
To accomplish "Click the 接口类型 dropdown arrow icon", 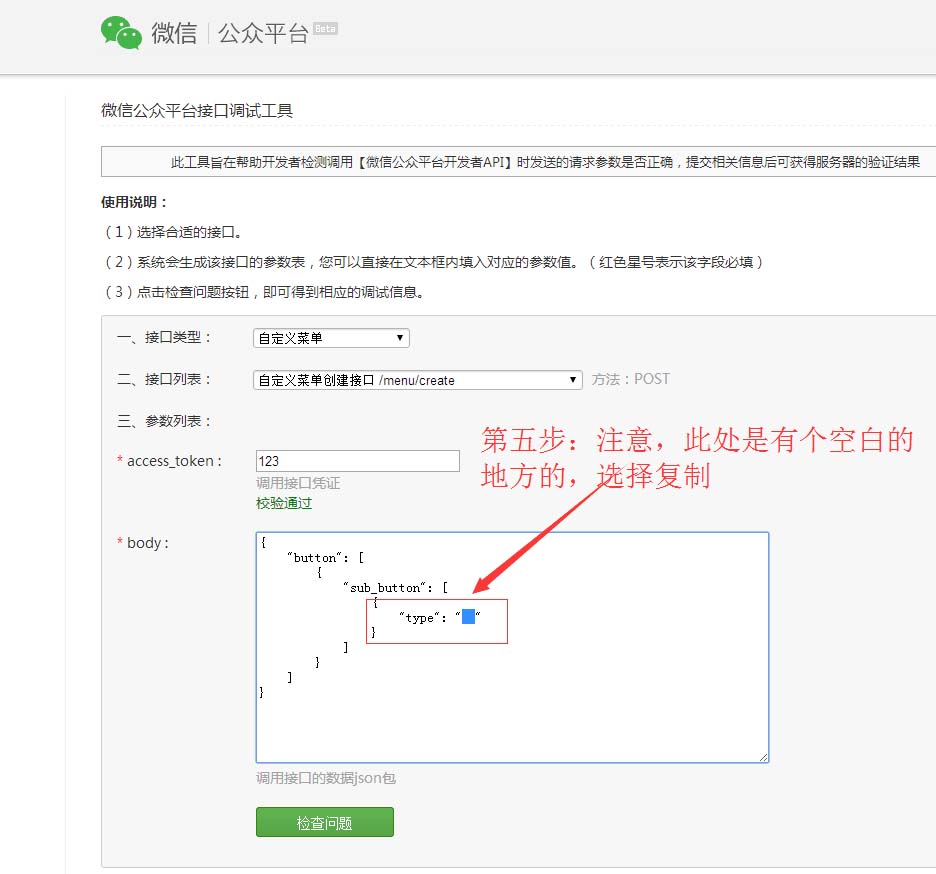I will [x=400, y=338].
